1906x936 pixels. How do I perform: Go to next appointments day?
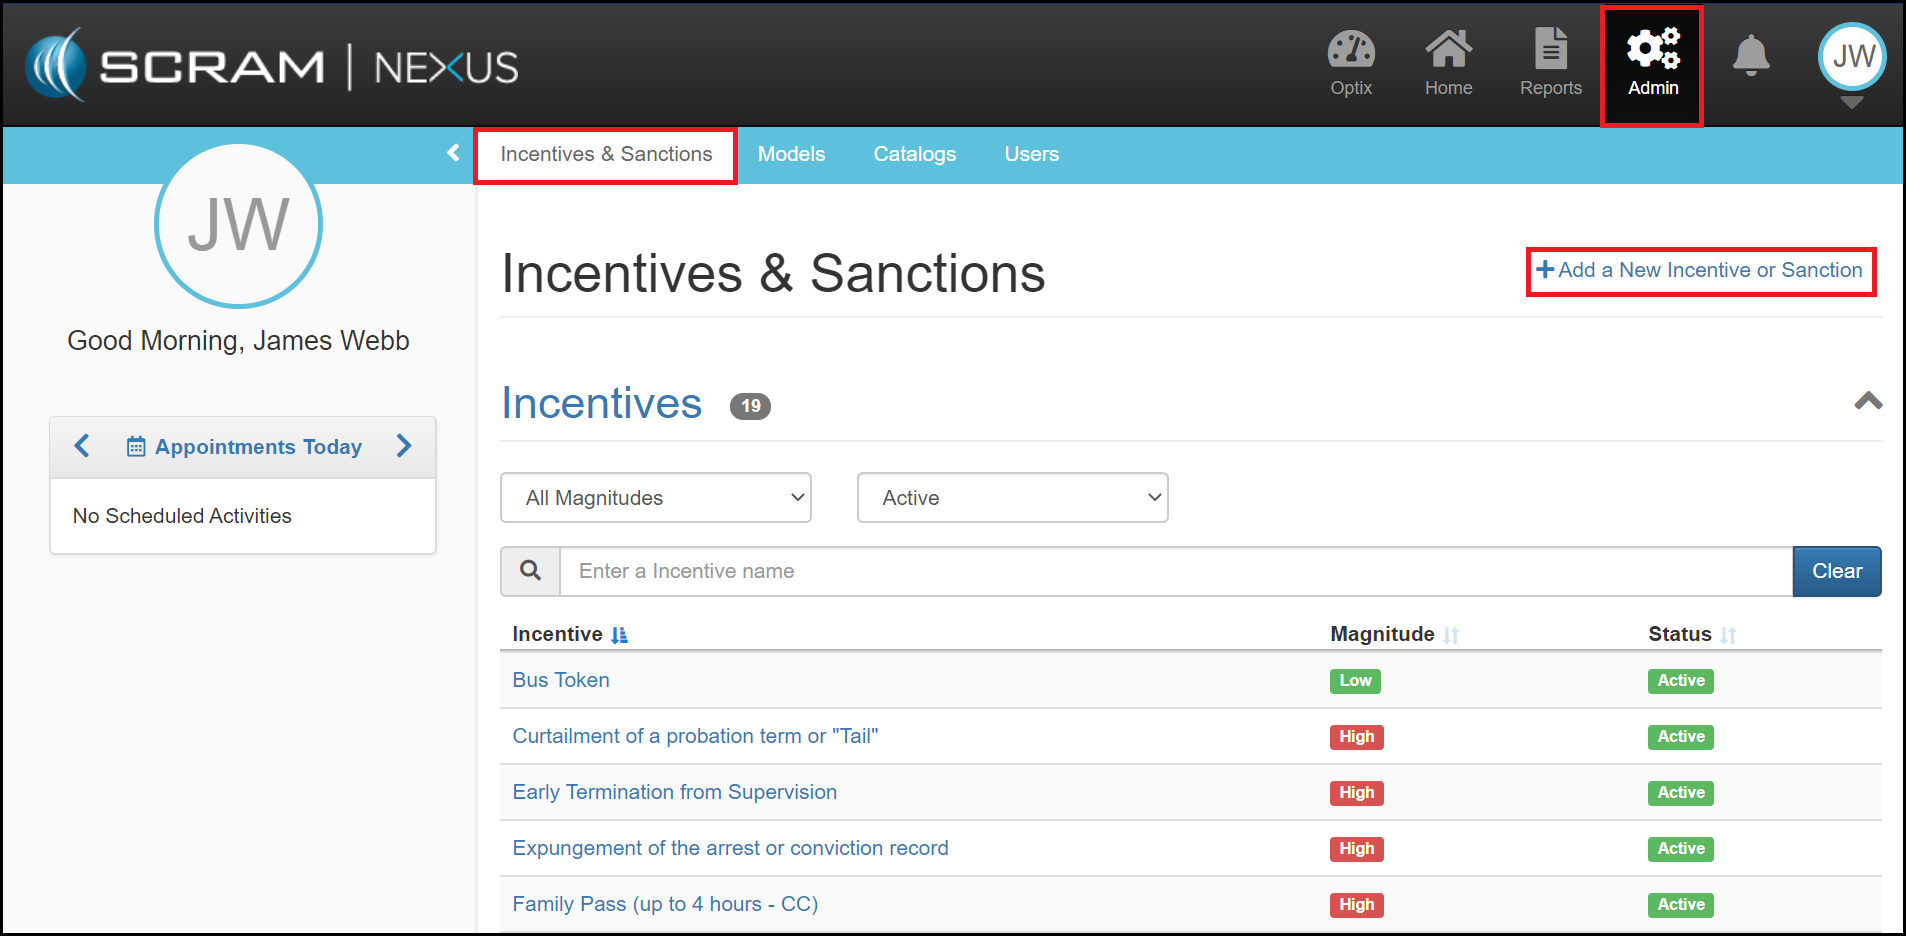[x=404, y=446]
